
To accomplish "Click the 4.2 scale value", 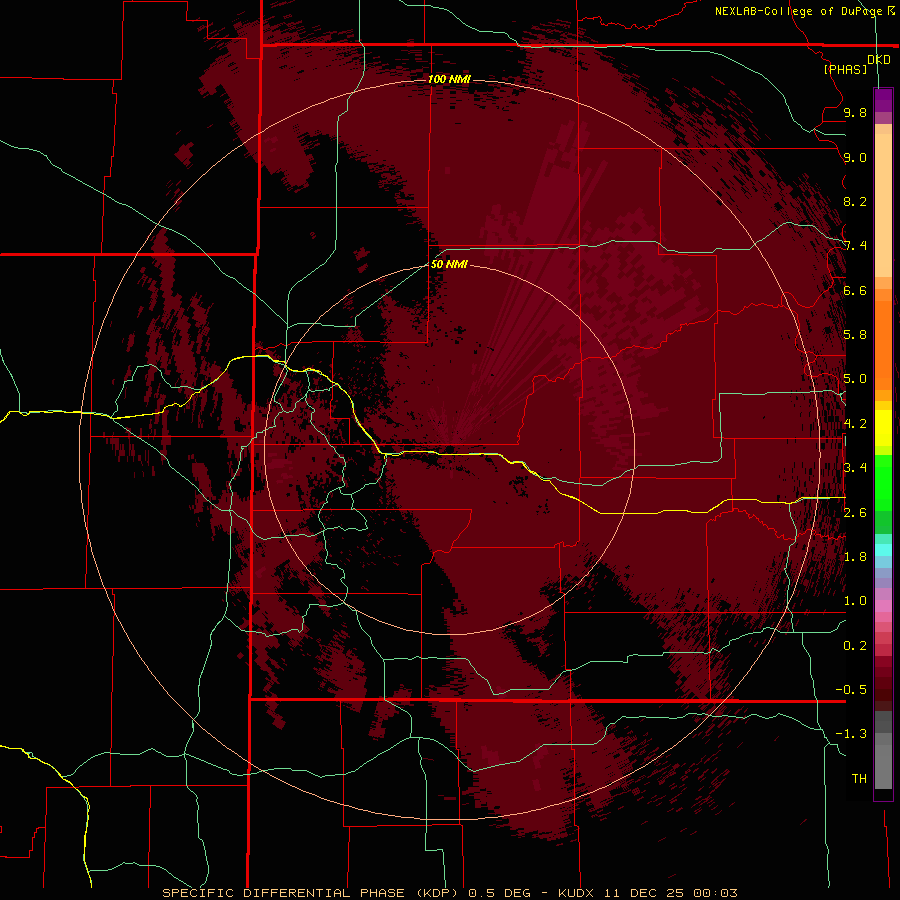I will click(x=855, y=424).
